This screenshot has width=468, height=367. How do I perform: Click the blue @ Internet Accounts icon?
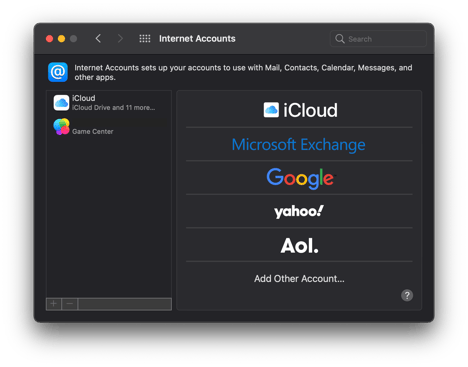58,72
